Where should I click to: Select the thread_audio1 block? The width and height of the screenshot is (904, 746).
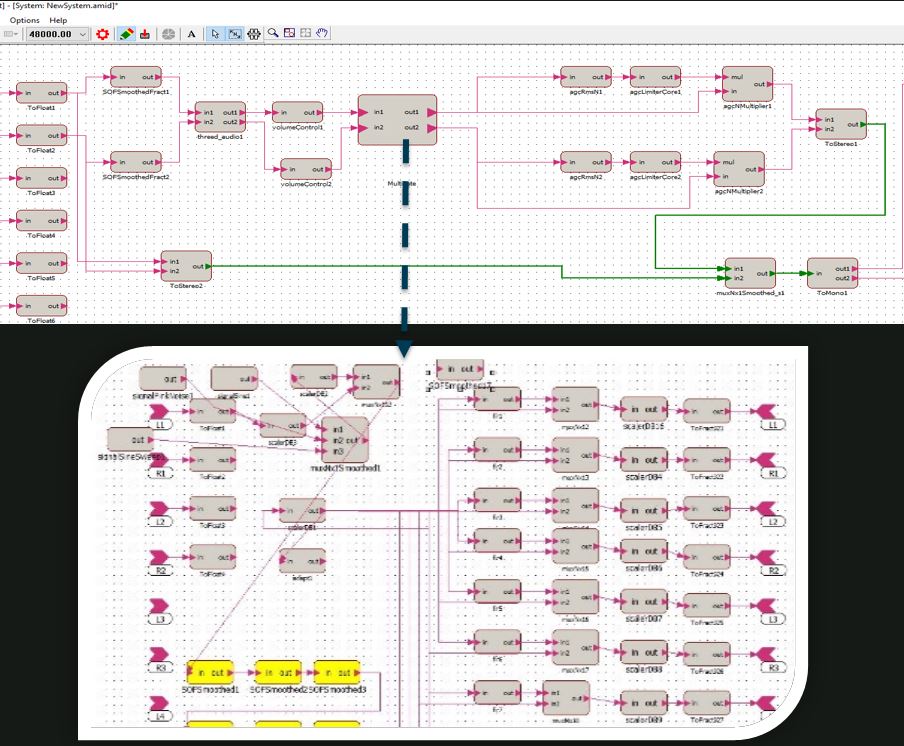220,117
